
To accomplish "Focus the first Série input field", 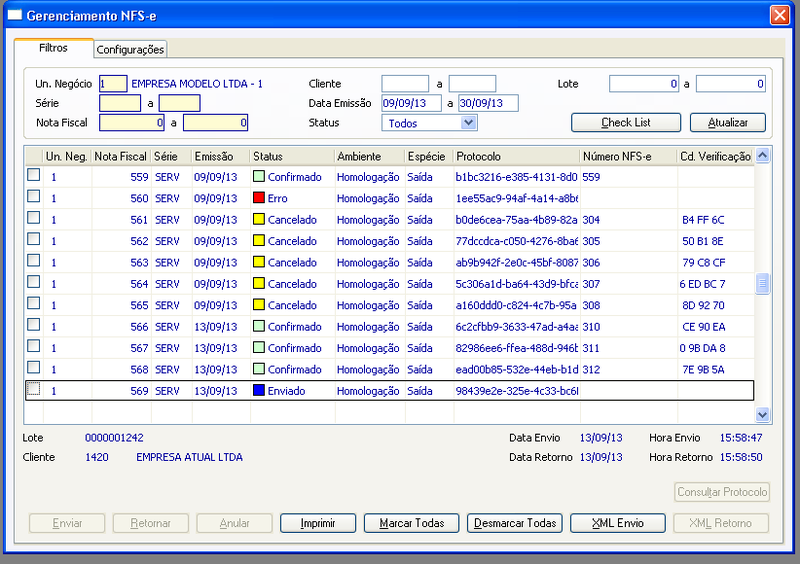I will [x=120, y=103].
